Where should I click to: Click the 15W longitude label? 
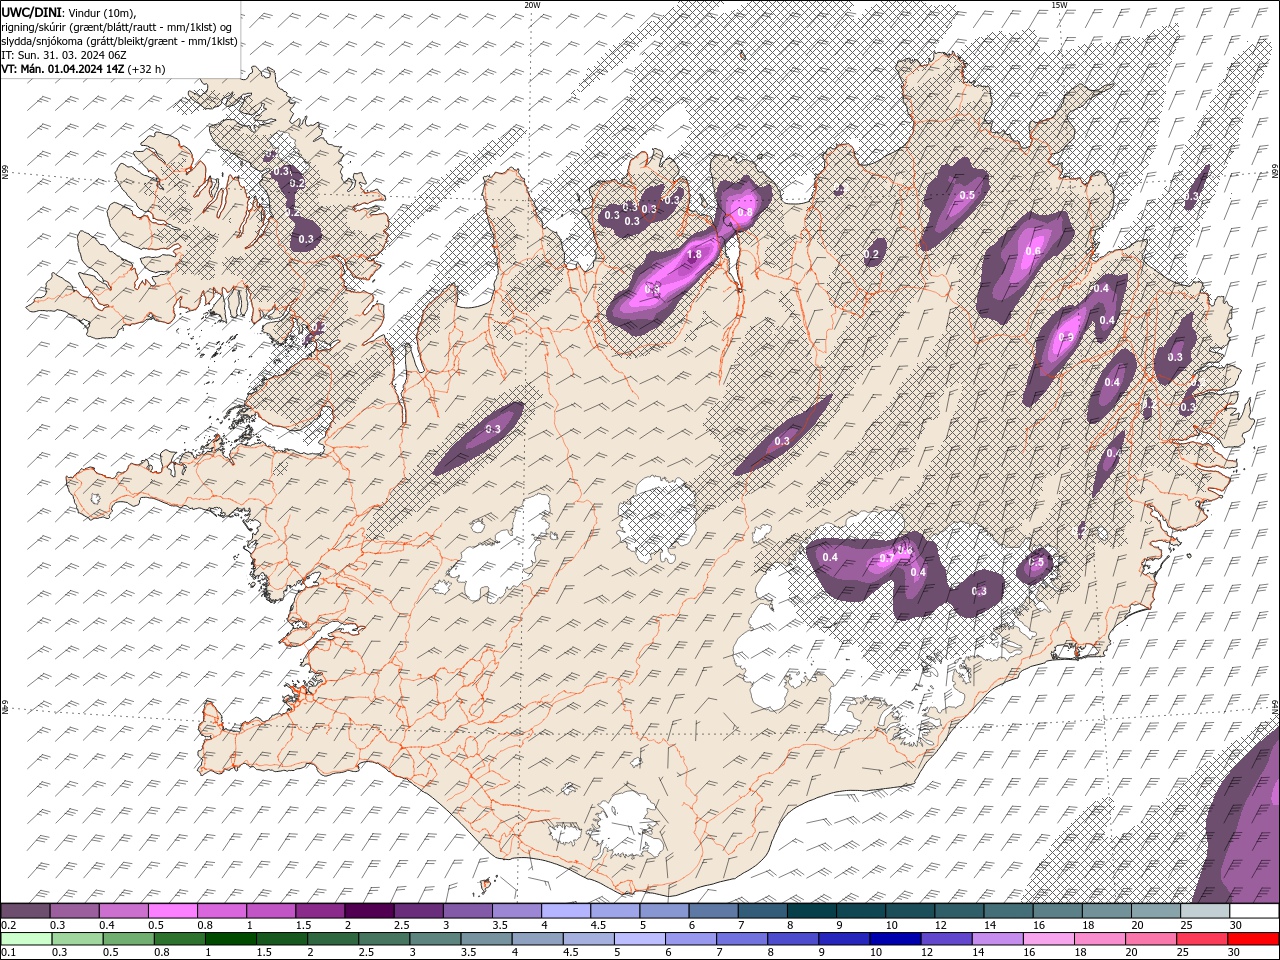coord(1060,5)
